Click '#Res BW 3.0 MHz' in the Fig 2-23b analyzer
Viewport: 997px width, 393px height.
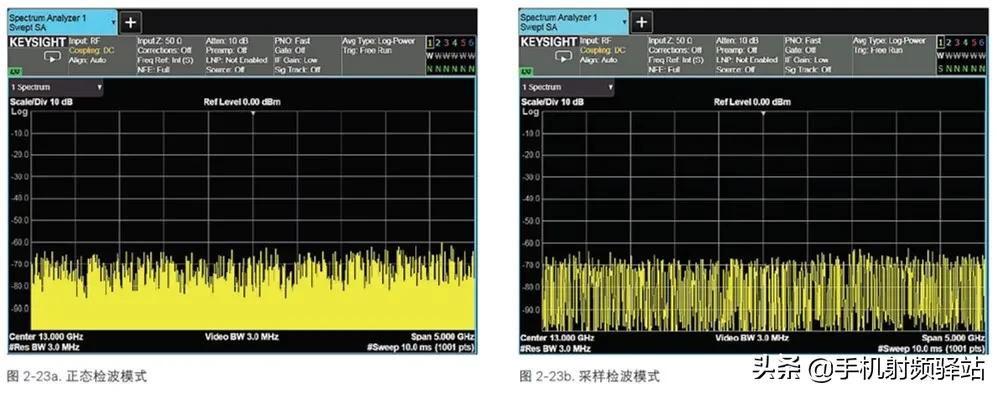coord(555,348)
